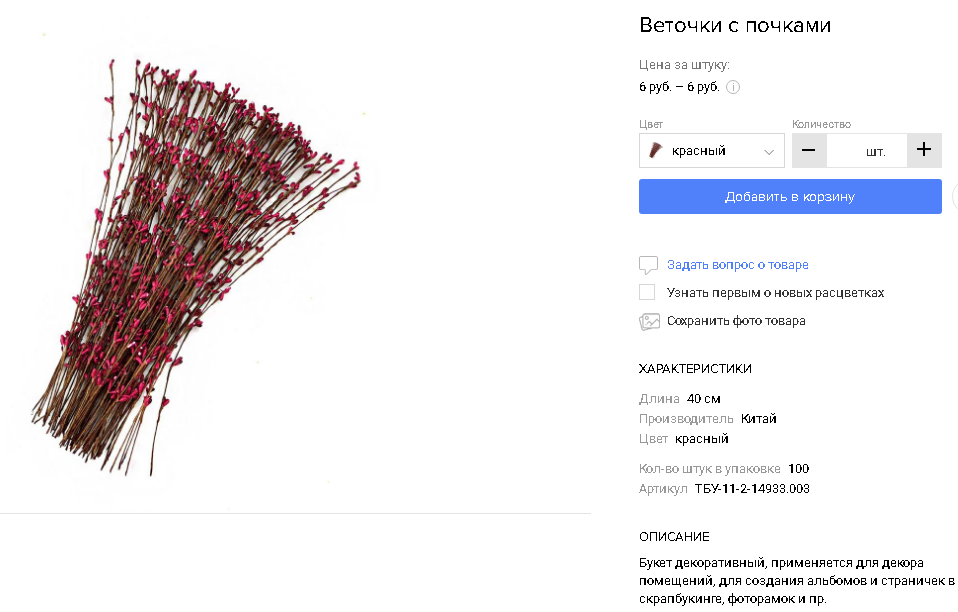Click the speech bubble question icon
This screenshot has width=958, height=612.
tap(649, 265)
